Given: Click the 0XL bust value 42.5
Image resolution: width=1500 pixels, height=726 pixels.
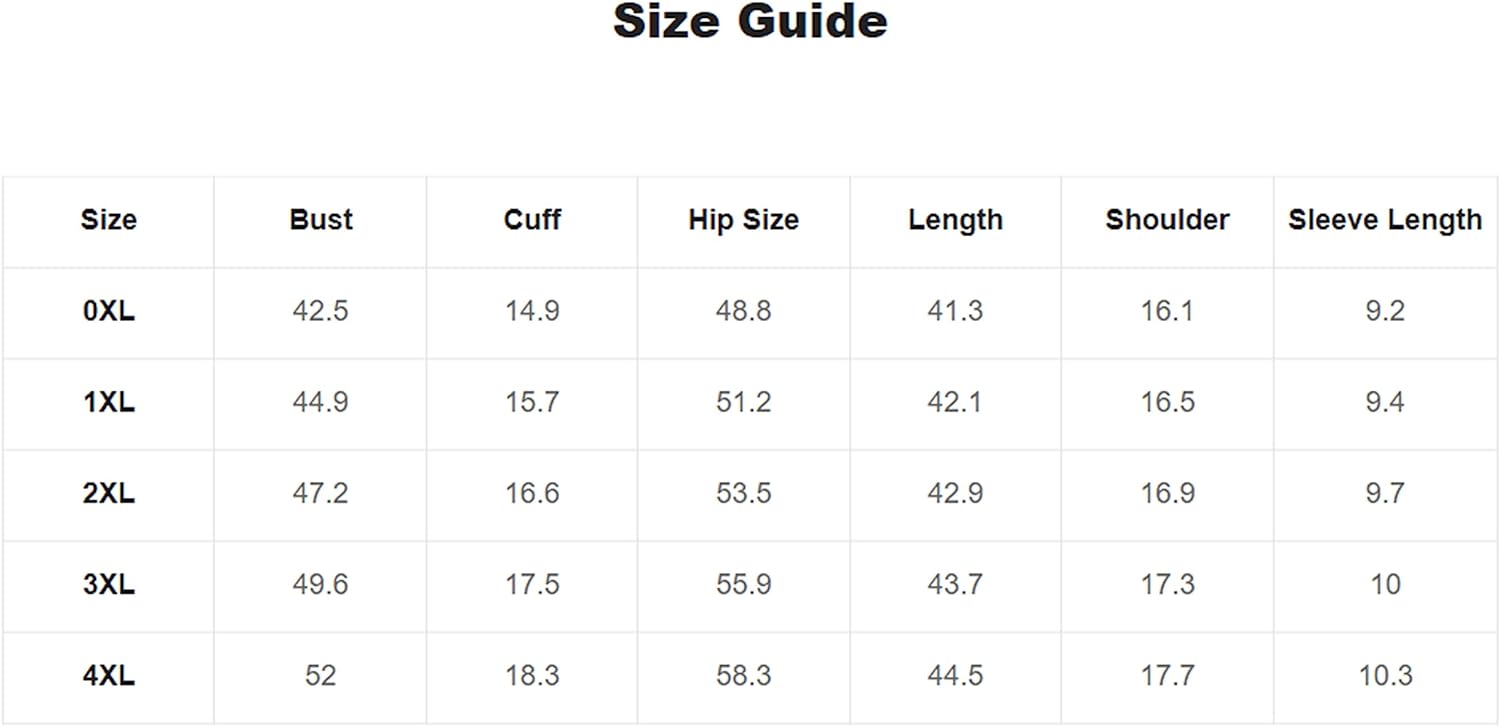Looking at the screenshot, I should [x=321, y=311].
